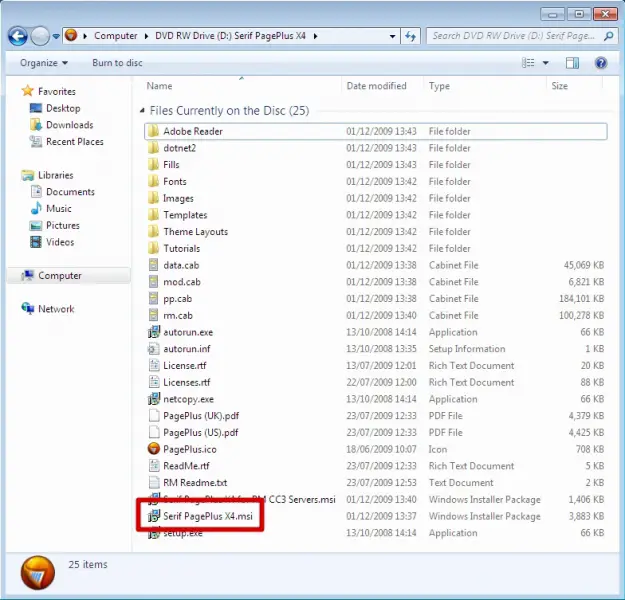Select the Adobe Reader folder icon
625x600 pixels.
coord(153,131)
